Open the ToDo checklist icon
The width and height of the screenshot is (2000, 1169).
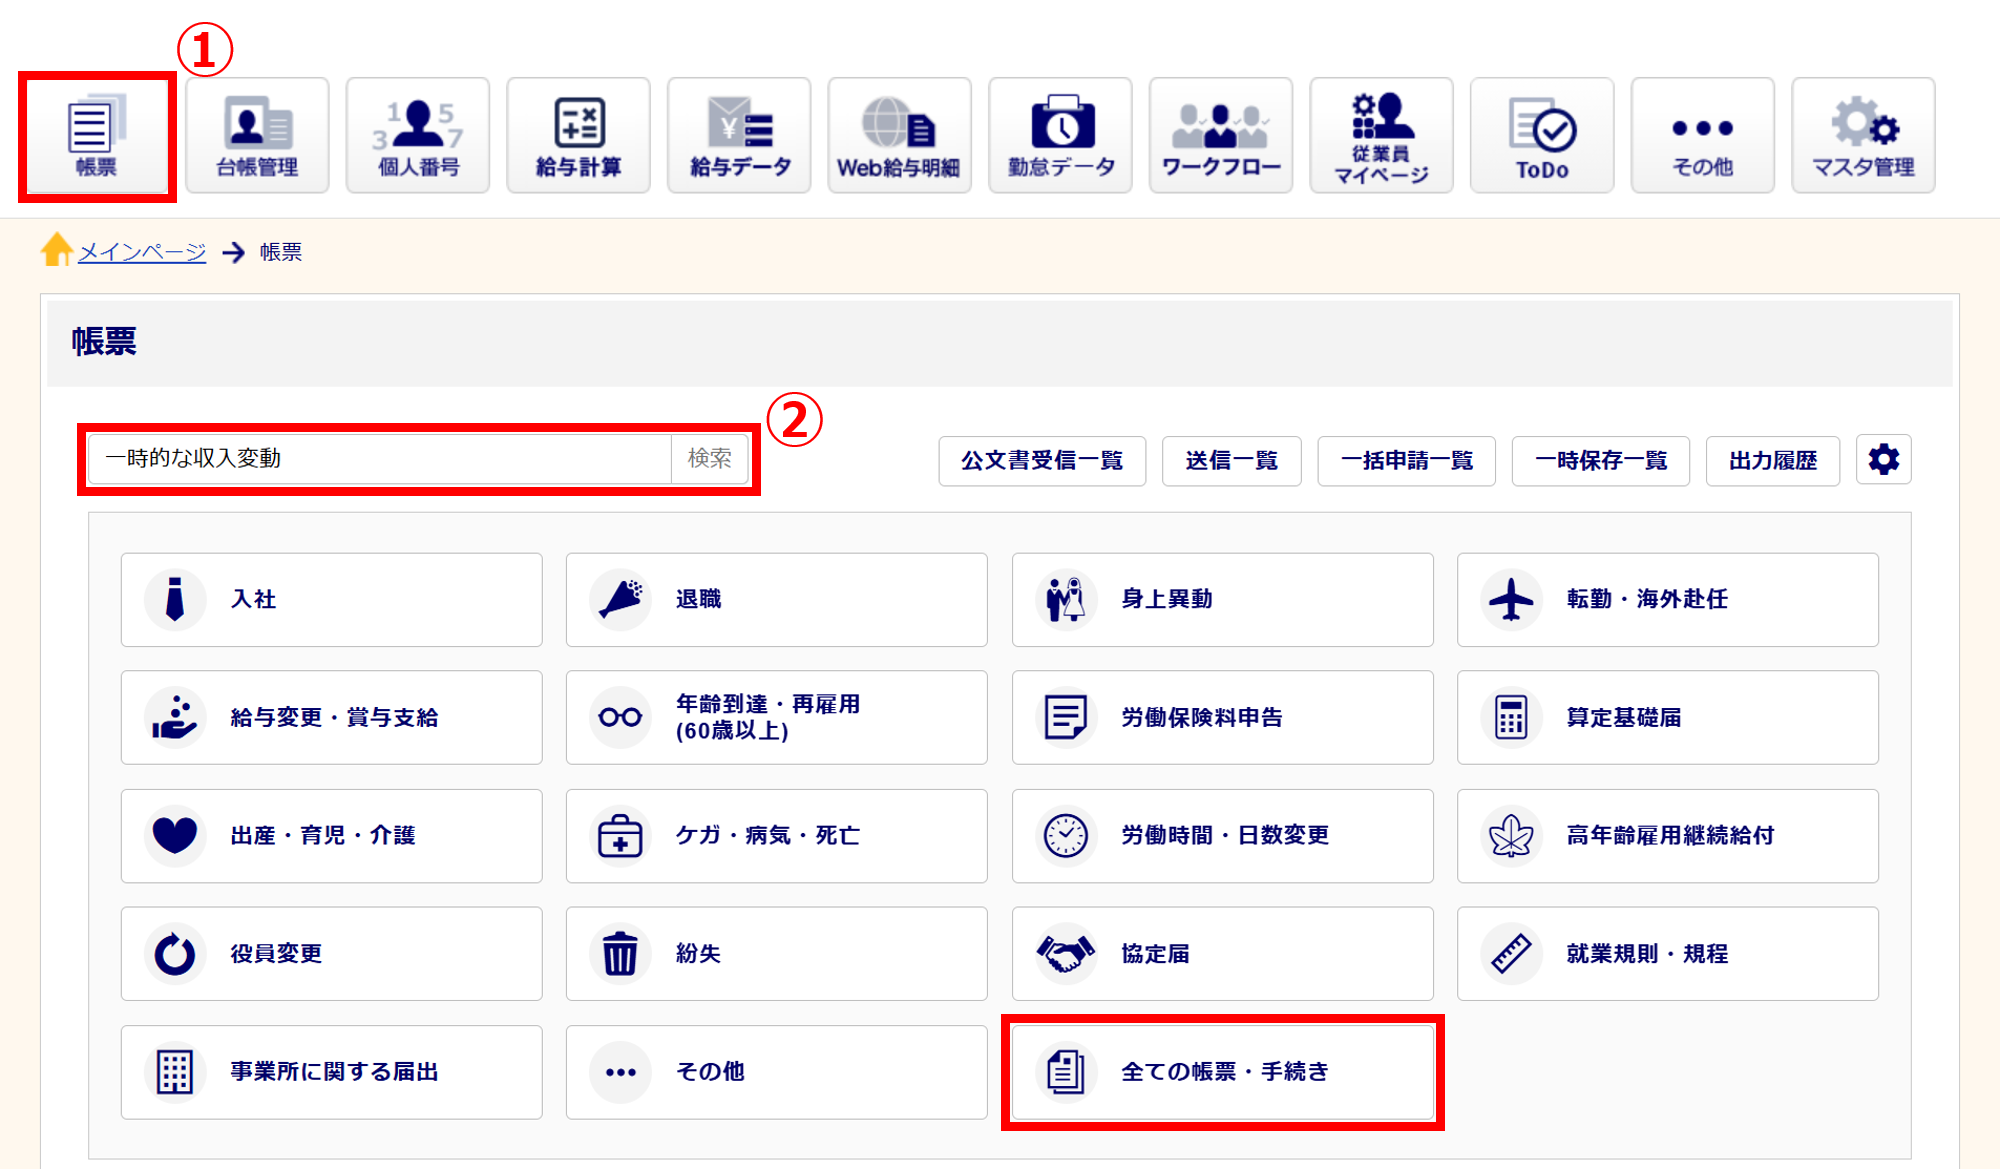pos(1541,136)
